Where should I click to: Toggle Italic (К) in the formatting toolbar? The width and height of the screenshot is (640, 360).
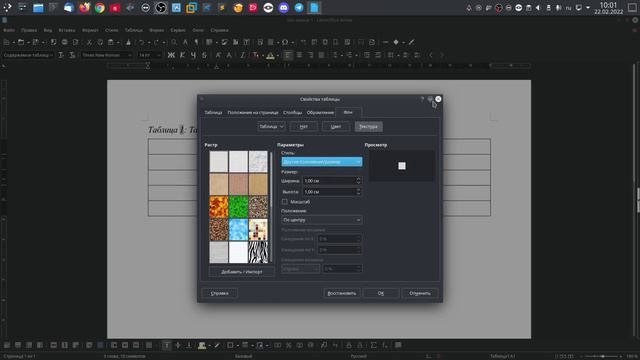182,55
